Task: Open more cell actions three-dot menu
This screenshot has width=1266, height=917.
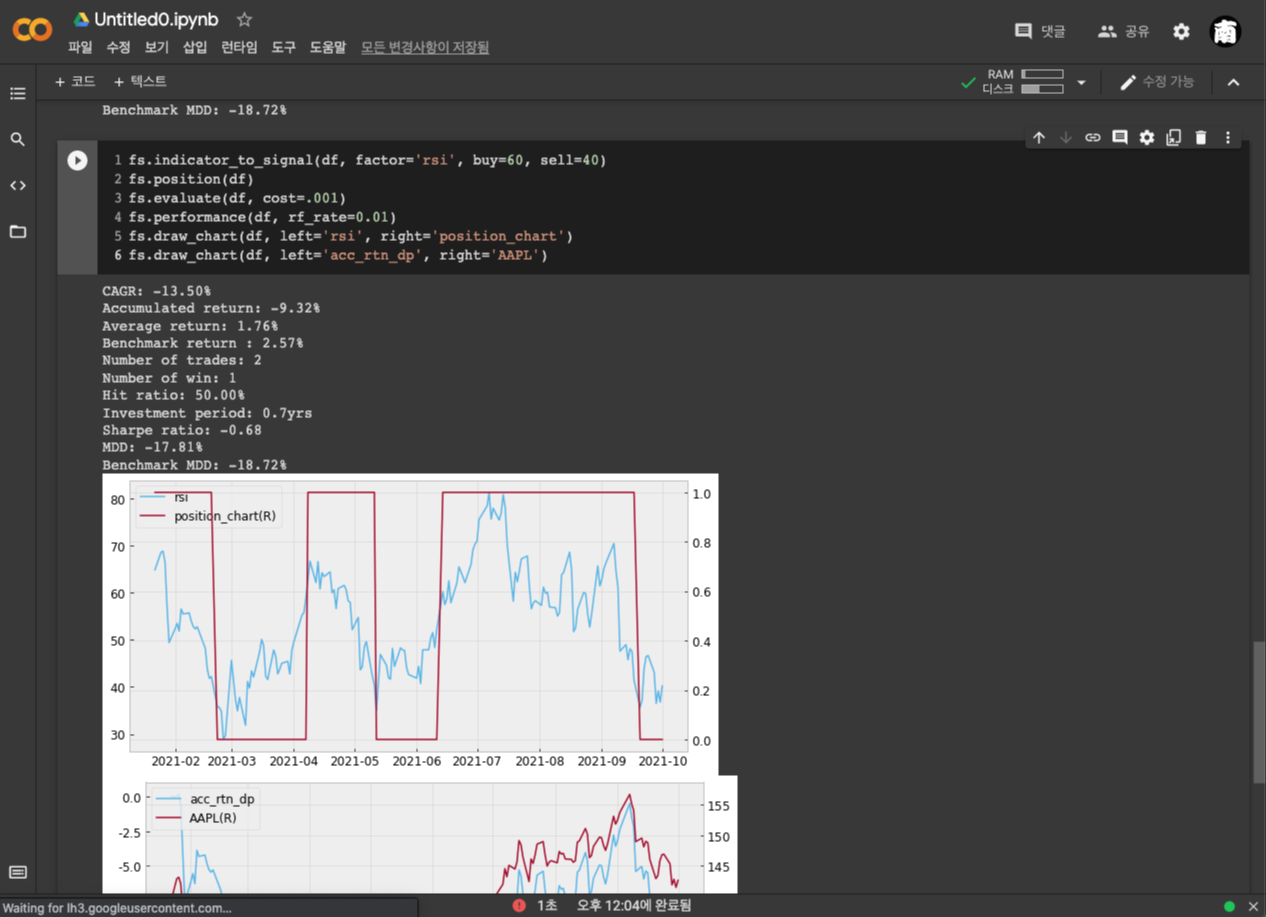Action: point(1228,137)
